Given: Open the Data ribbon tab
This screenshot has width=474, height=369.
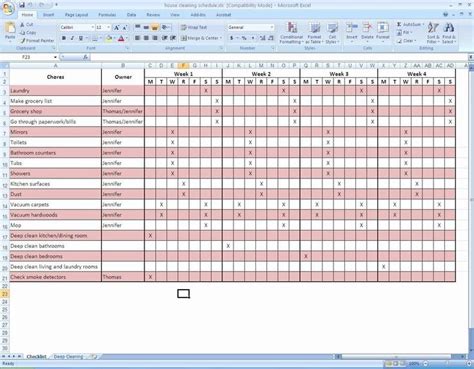Looking at the screenshot, I should pos(131,15).
